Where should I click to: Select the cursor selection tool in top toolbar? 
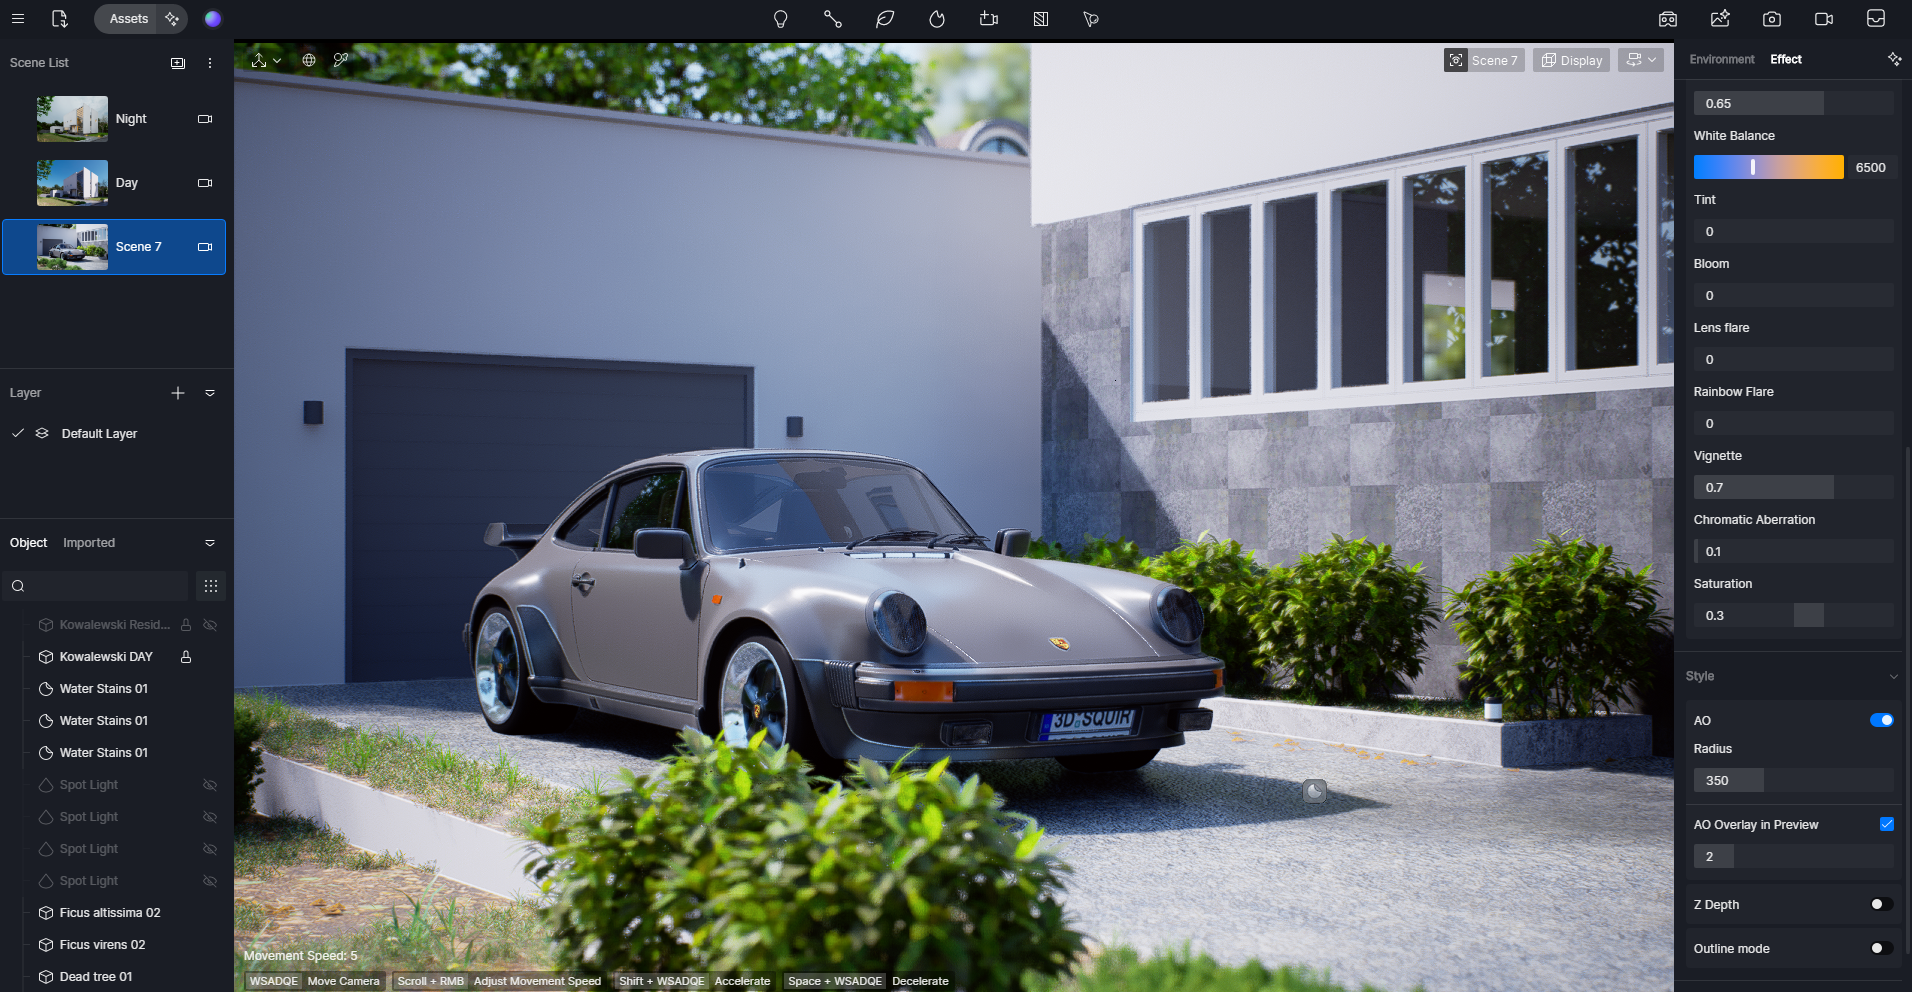click(x=1091, y=19)
